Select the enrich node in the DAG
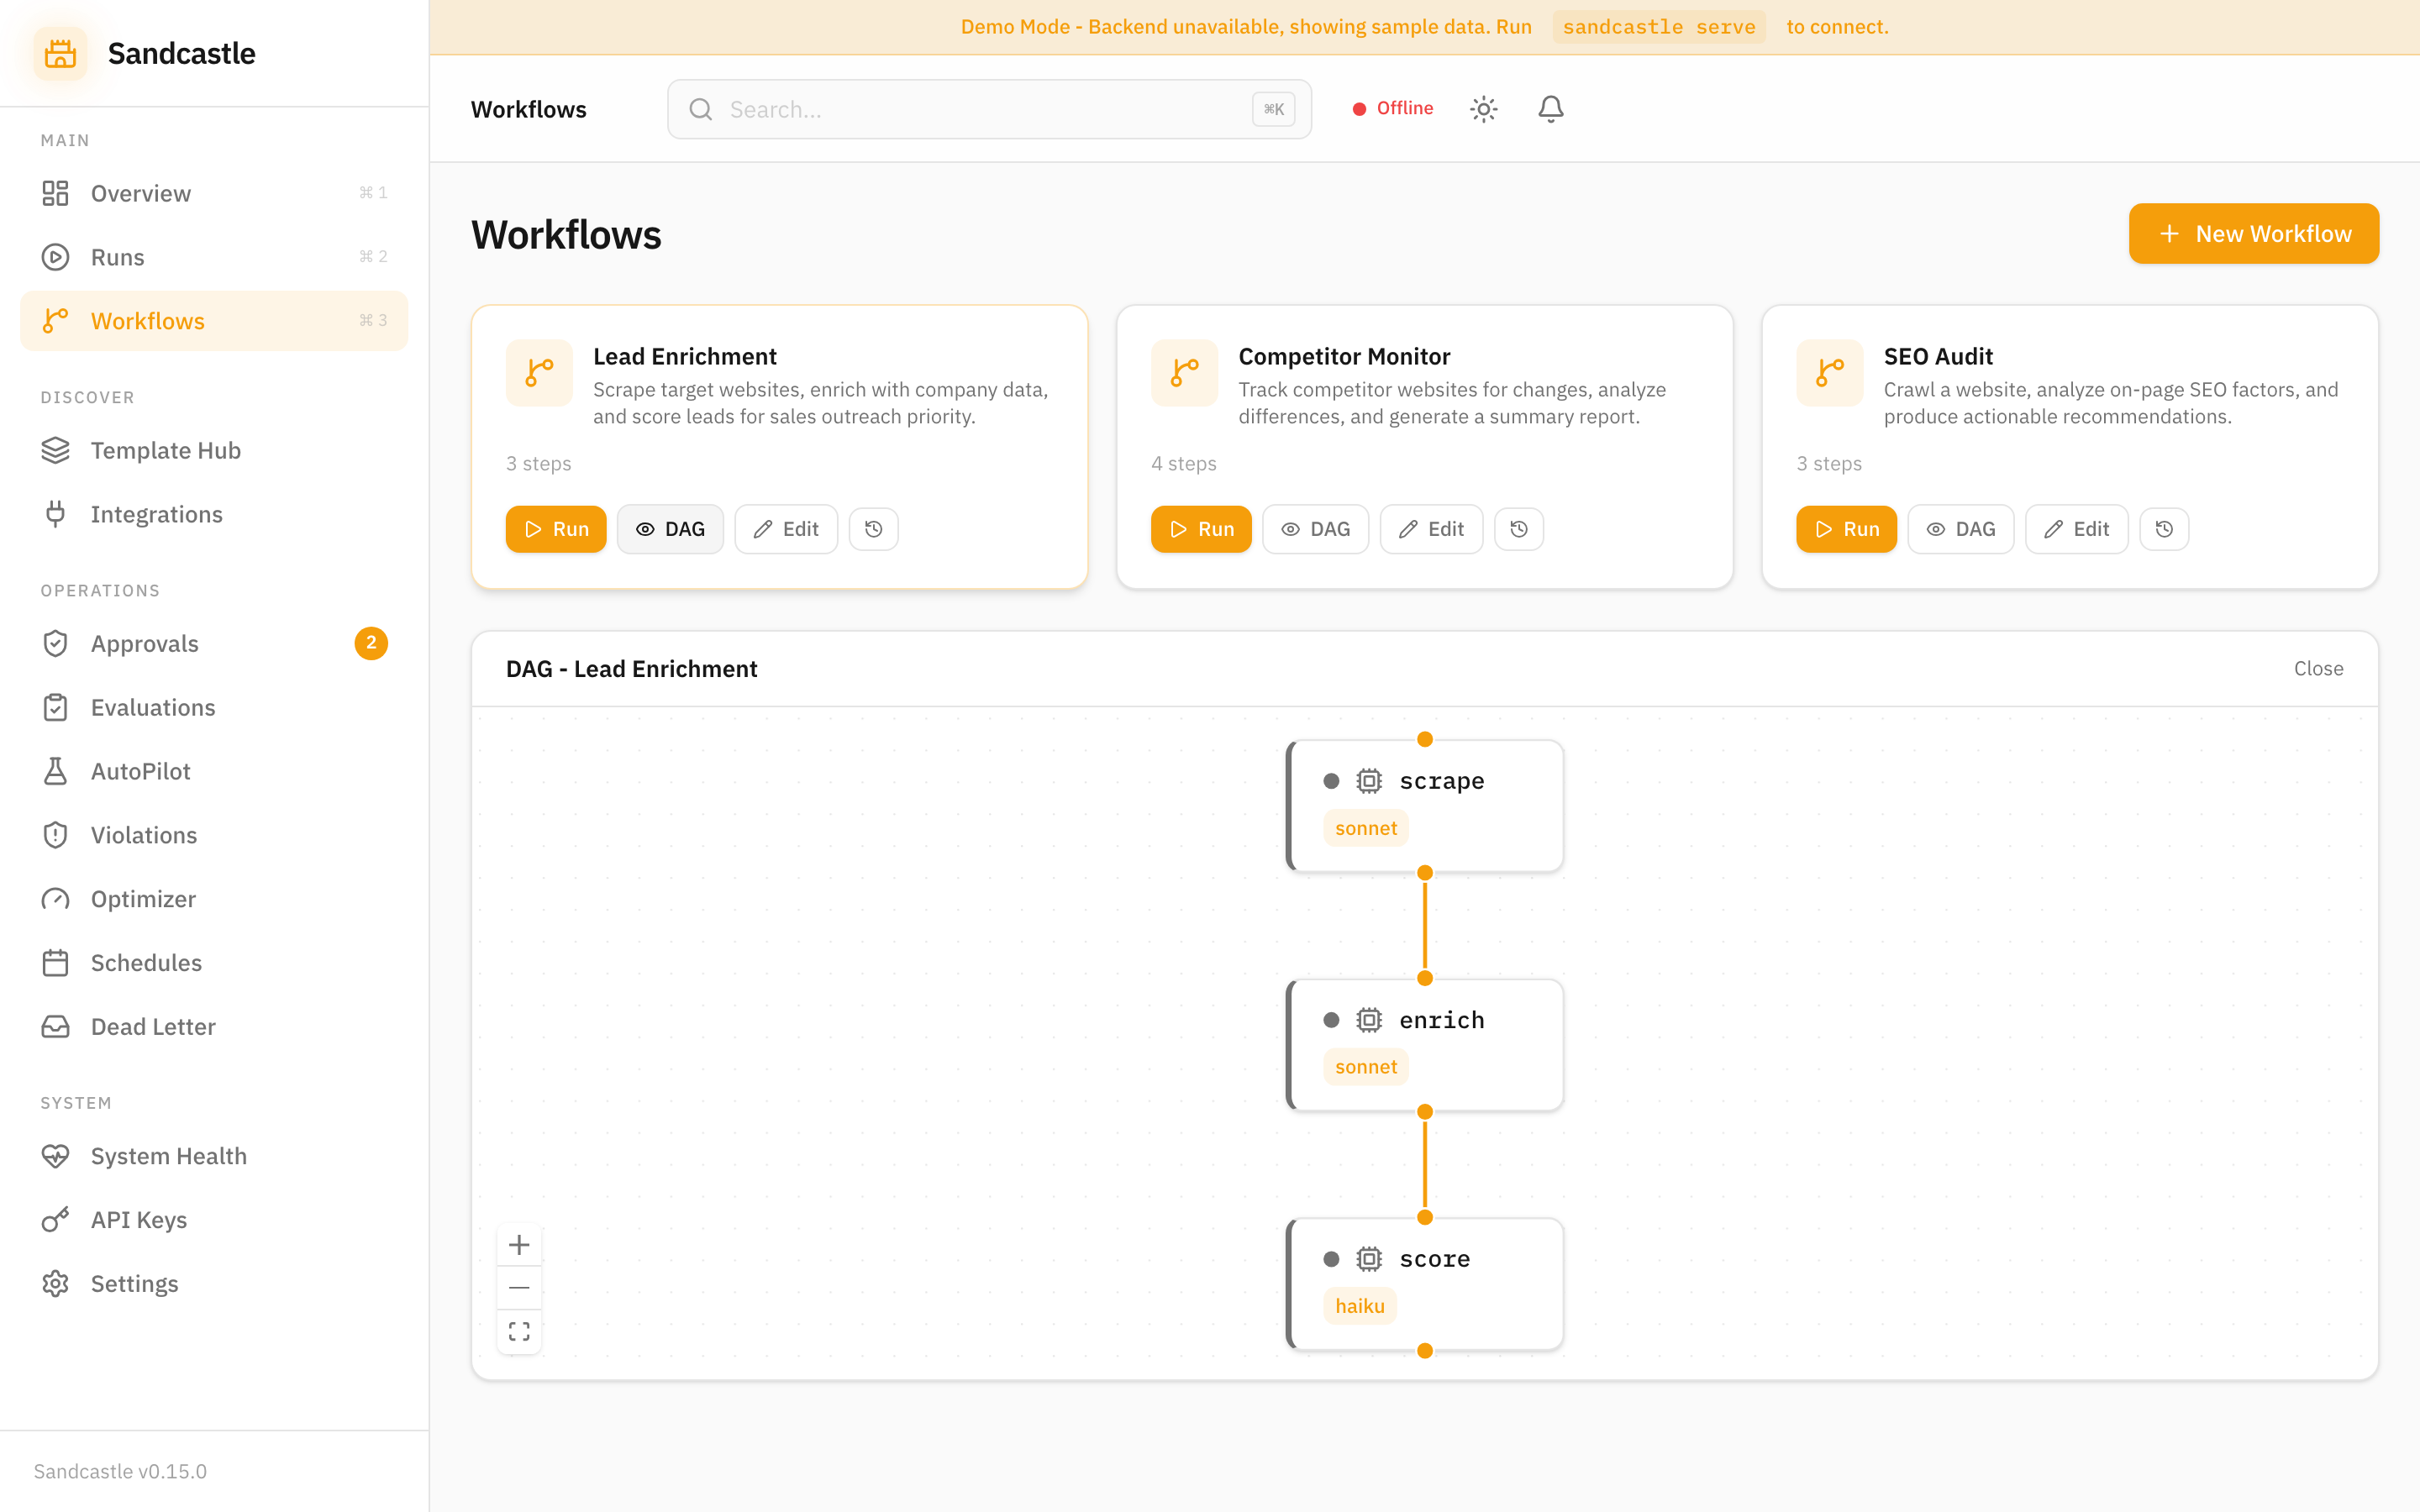 click(x=1425, y=1044)
